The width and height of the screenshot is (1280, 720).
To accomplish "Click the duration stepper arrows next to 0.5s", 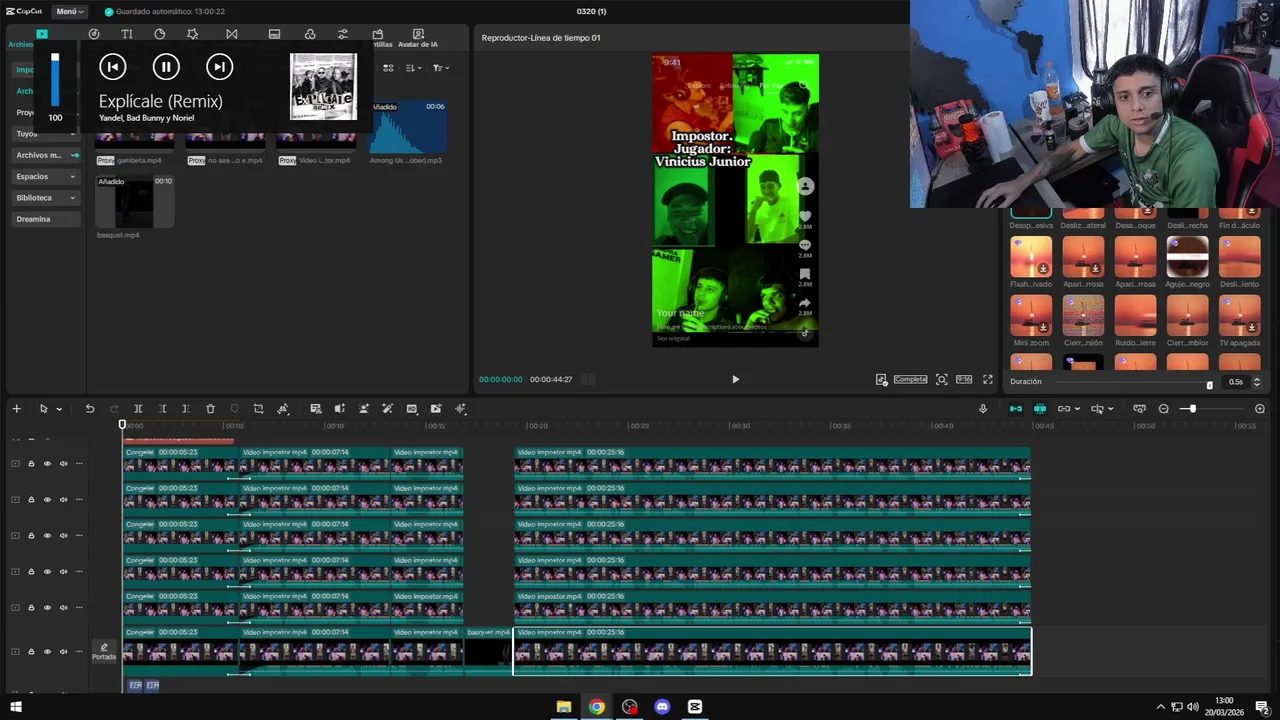I will pos(1257,382).
